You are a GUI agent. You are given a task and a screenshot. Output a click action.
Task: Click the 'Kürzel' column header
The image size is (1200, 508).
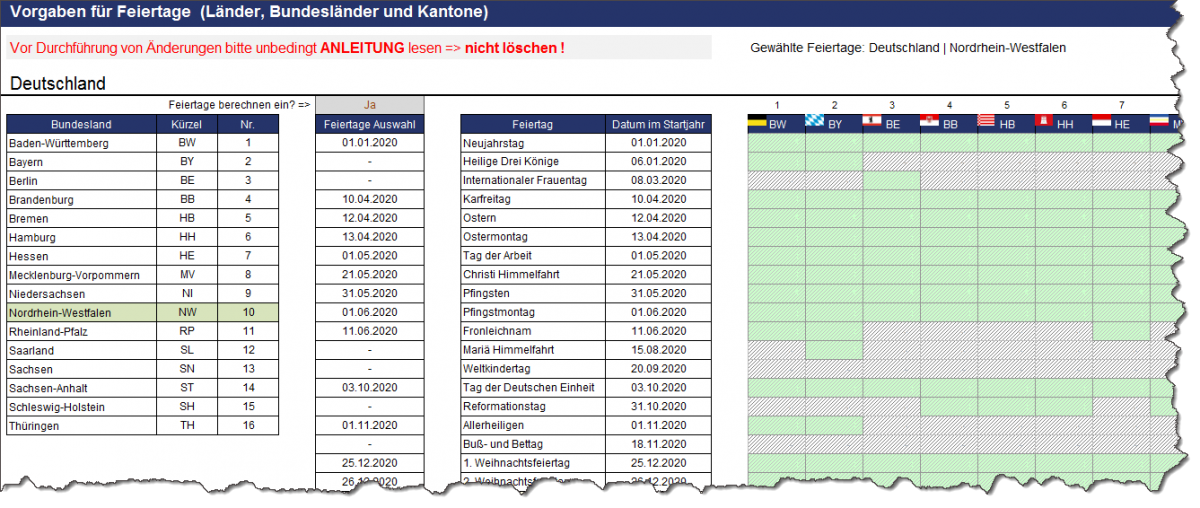[187, 124]
